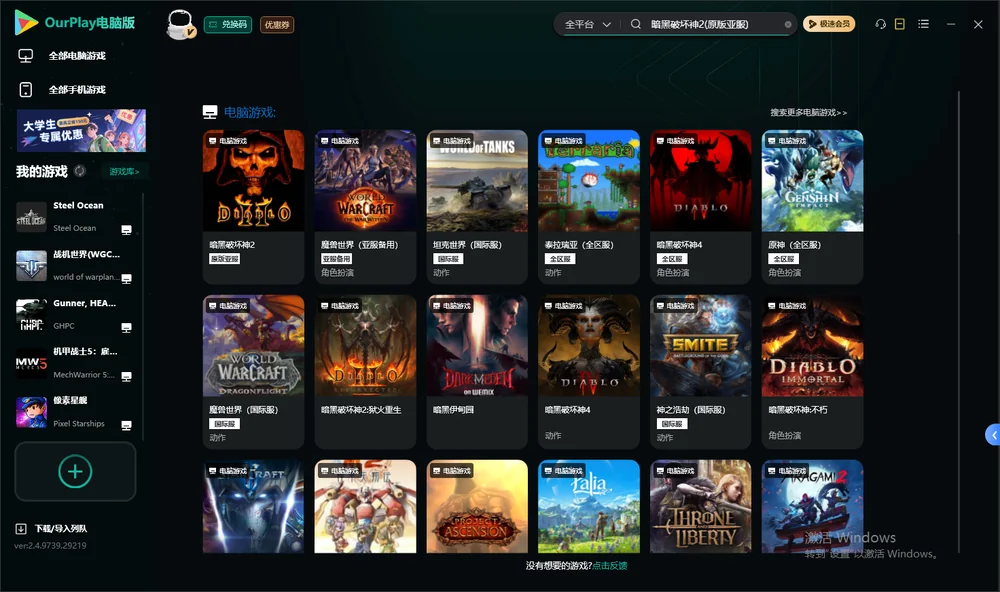Clear the search box text
This screenshot has height=592, width=1000.
click(788, 24)
